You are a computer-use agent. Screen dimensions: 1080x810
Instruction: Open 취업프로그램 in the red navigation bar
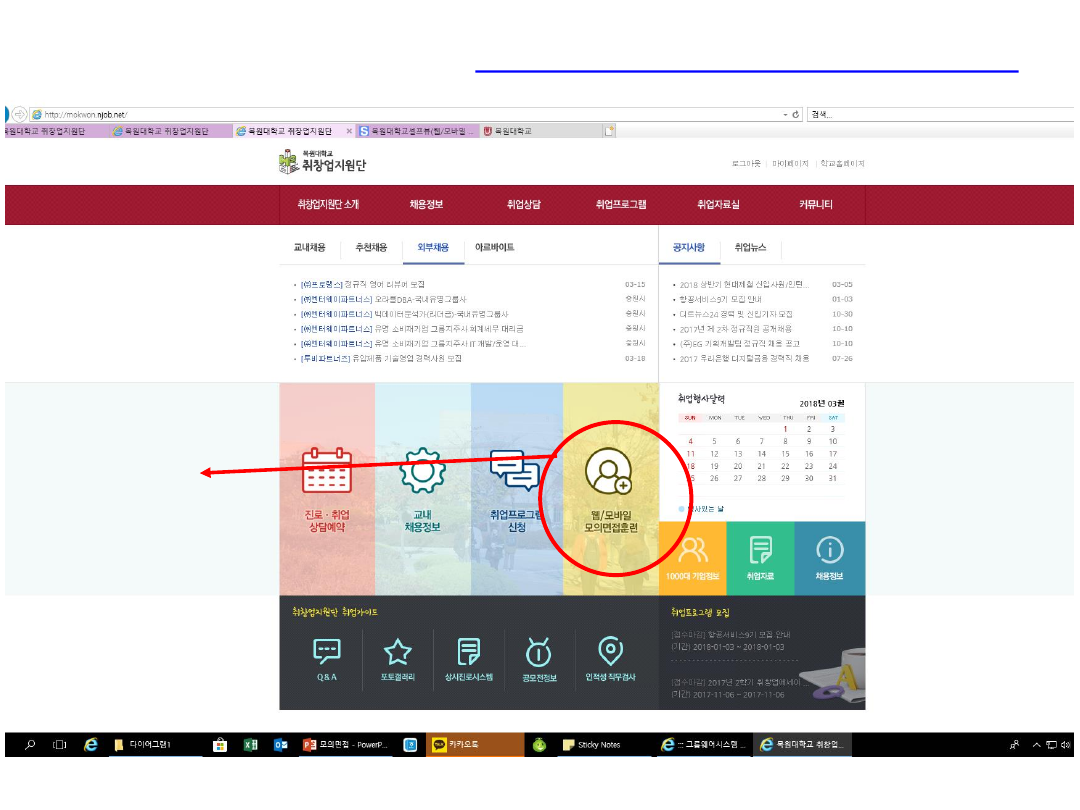coord(621,204)
